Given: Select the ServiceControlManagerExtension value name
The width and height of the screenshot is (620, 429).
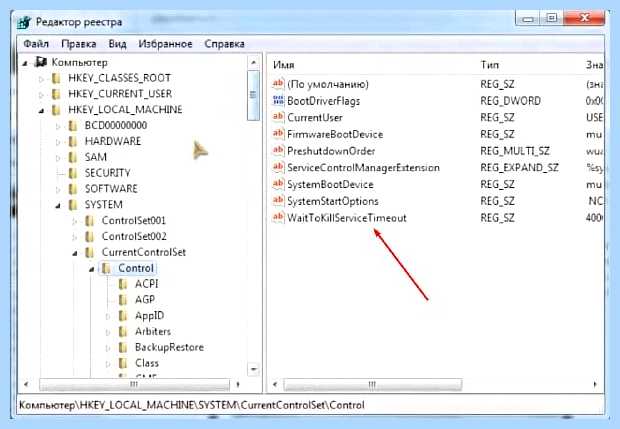Looking at the screenshot, I should (x=363, y=168).
